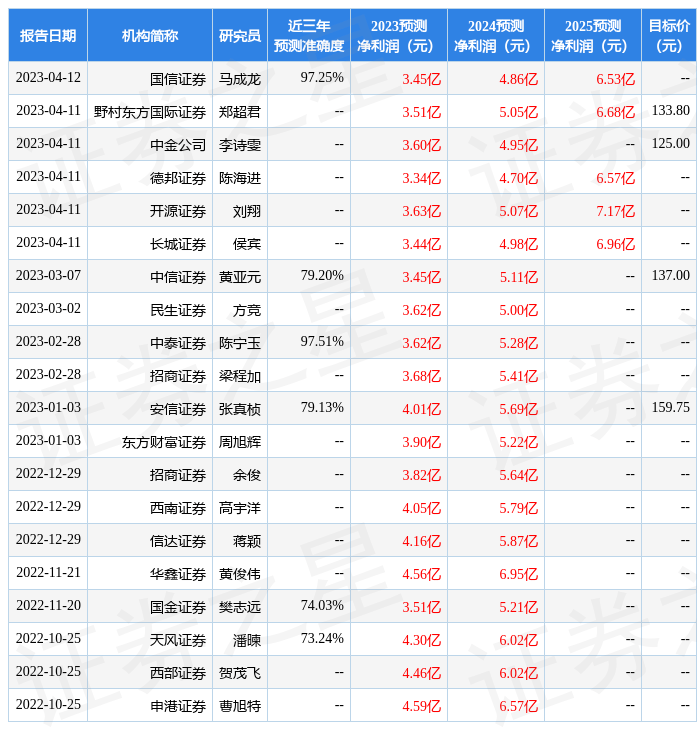
Task: Click 6.57亿 in the 德邦证券 row
Action: [x=616, y=178]
